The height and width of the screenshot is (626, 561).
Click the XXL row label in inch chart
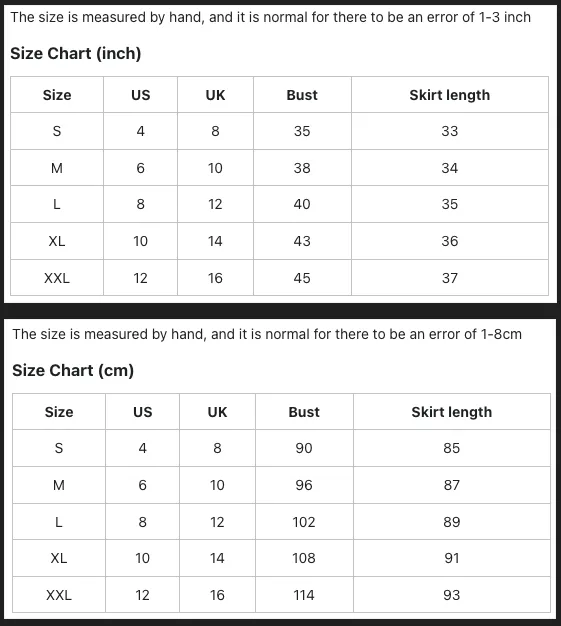(57, 278)
